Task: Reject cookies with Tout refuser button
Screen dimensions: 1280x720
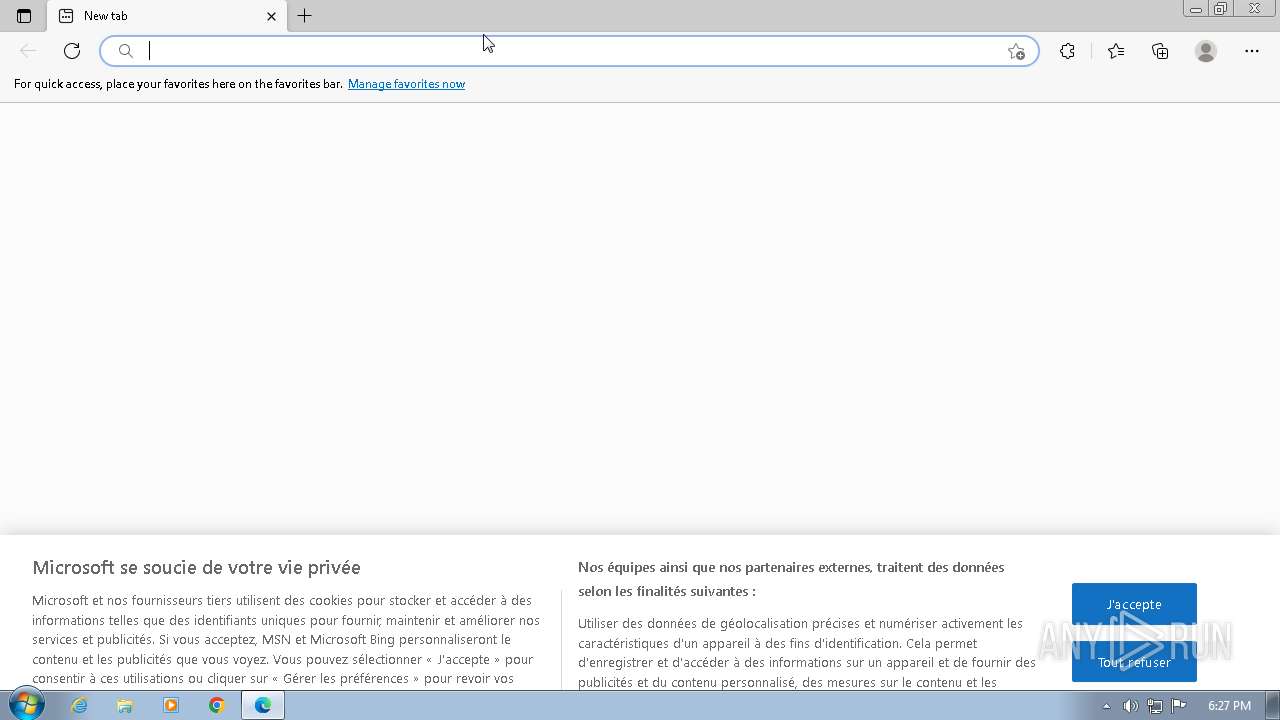Action: point(1134,662)
